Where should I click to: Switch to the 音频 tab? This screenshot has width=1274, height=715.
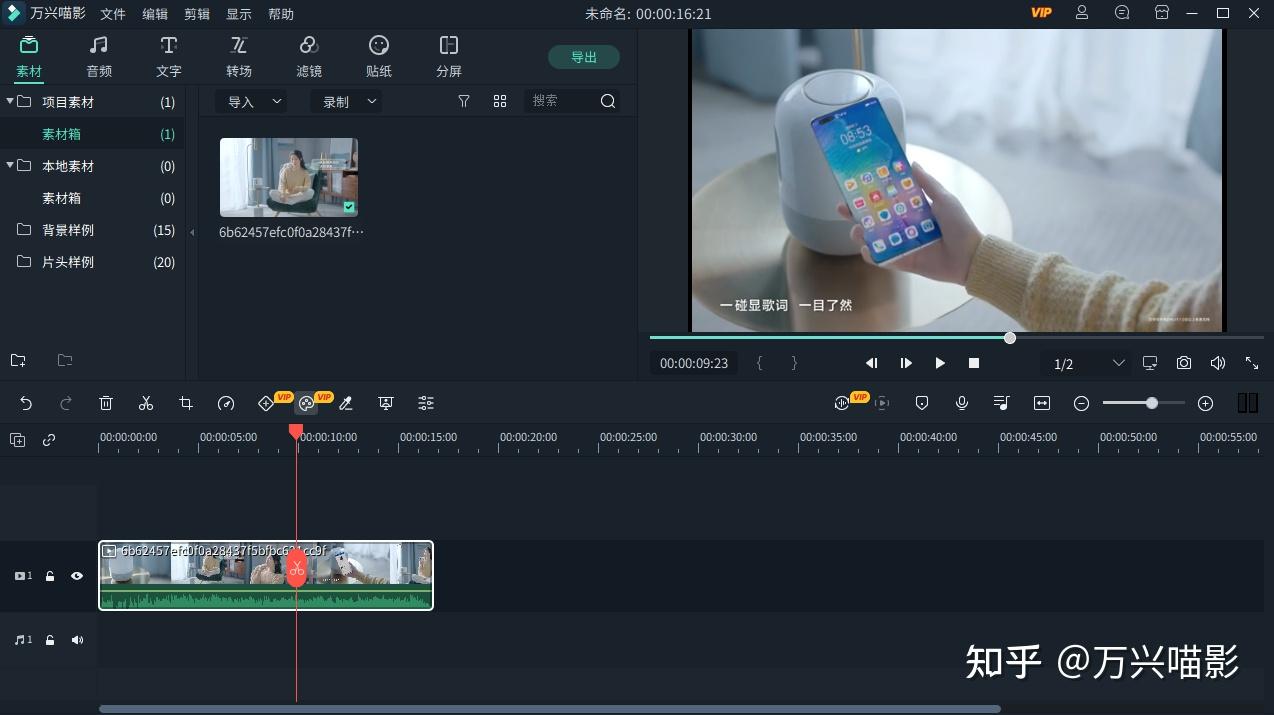[x=99, y=57]
